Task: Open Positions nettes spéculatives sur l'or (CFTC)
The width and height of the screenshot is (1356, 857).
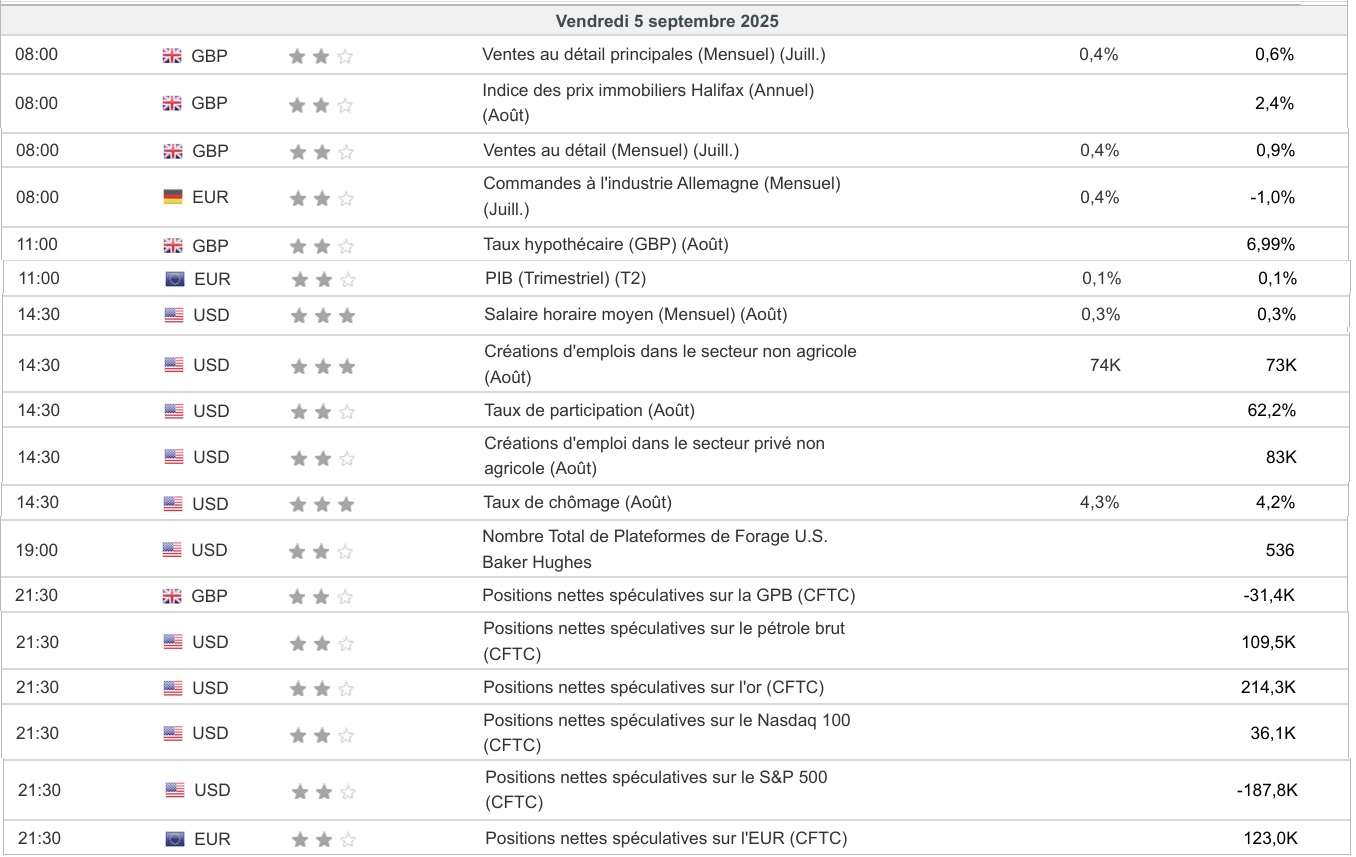Action: [653, 687]
